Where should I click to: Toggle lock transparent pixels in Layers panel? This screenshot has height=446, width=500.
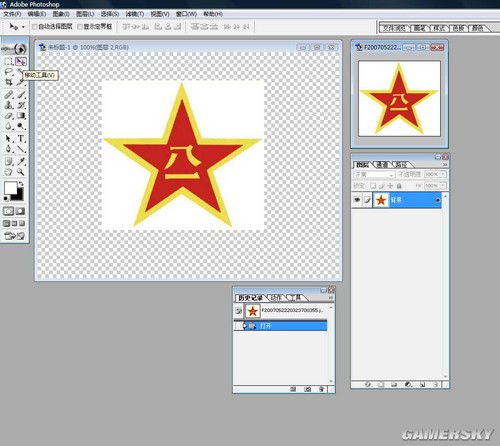[373, 186]
